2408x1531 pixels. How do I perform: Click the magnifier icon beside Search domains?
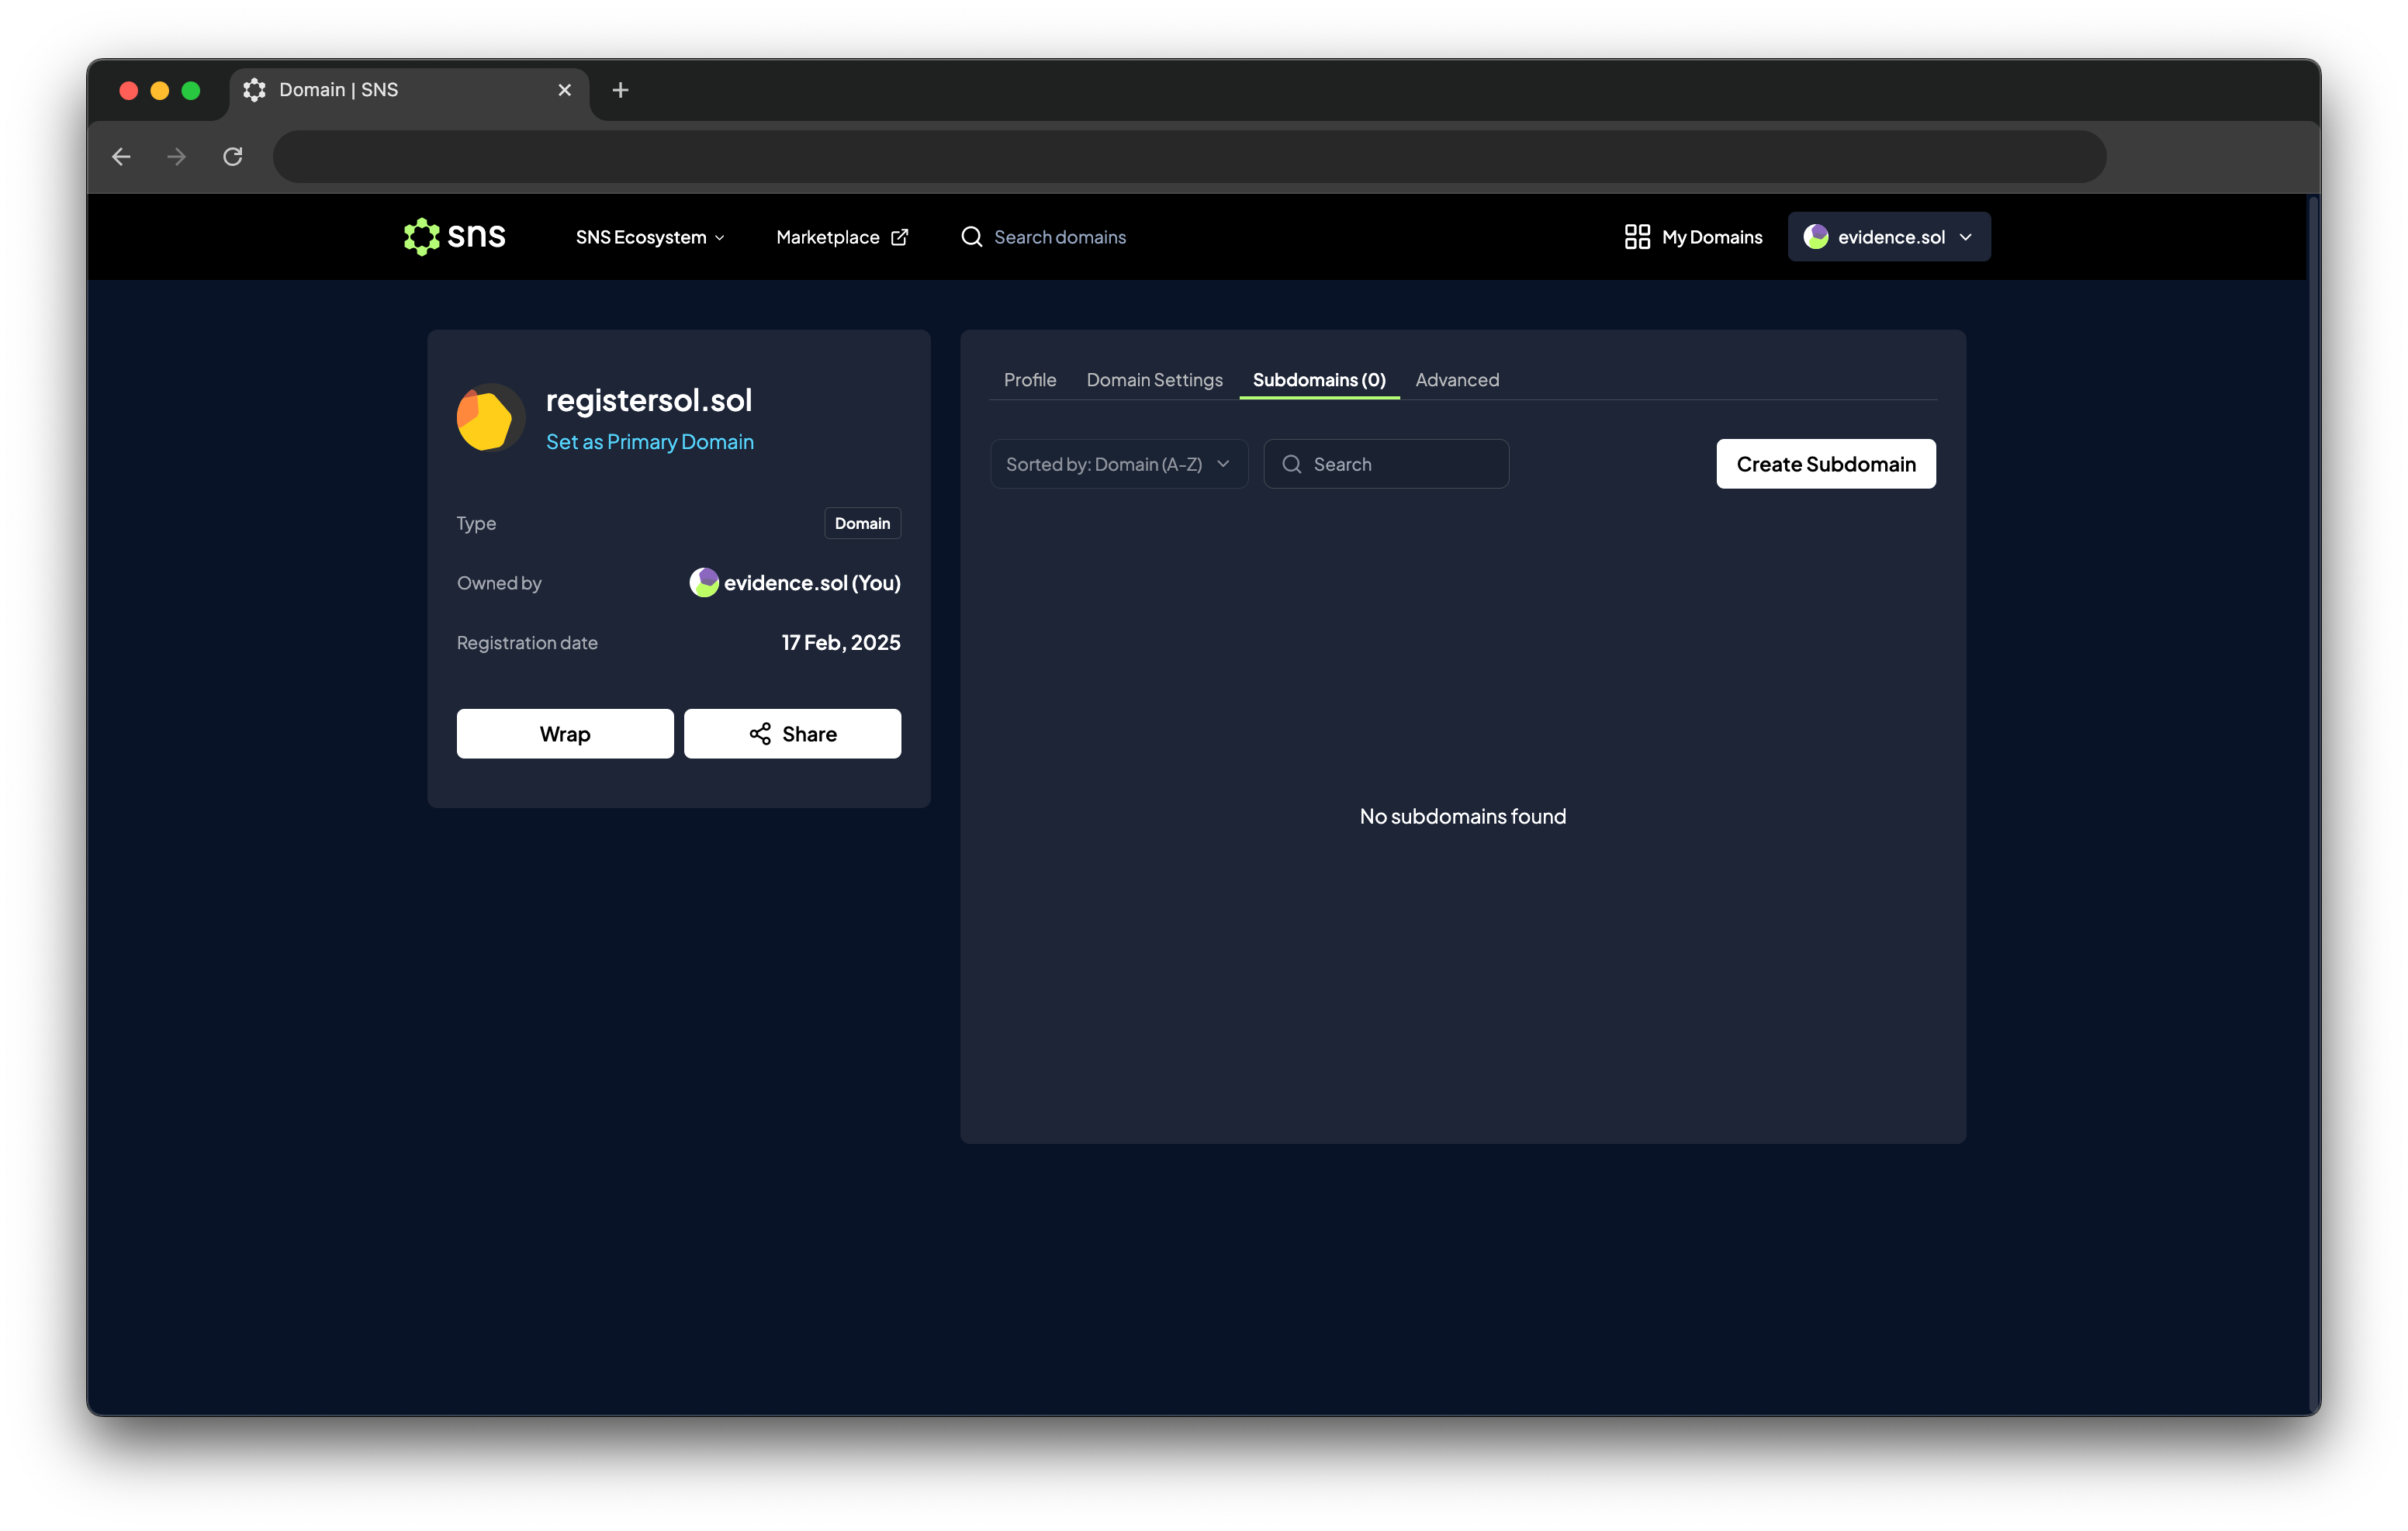pyautogui.click(x=971, y=237)
